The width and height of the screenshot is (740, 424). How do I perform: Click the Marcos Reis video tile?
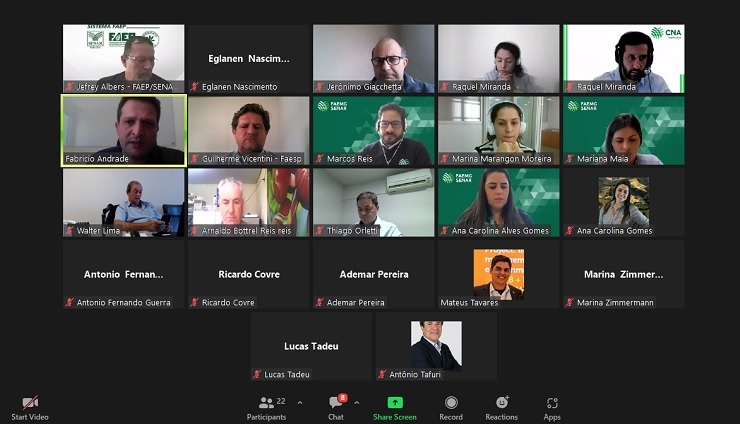coord(374,131)
